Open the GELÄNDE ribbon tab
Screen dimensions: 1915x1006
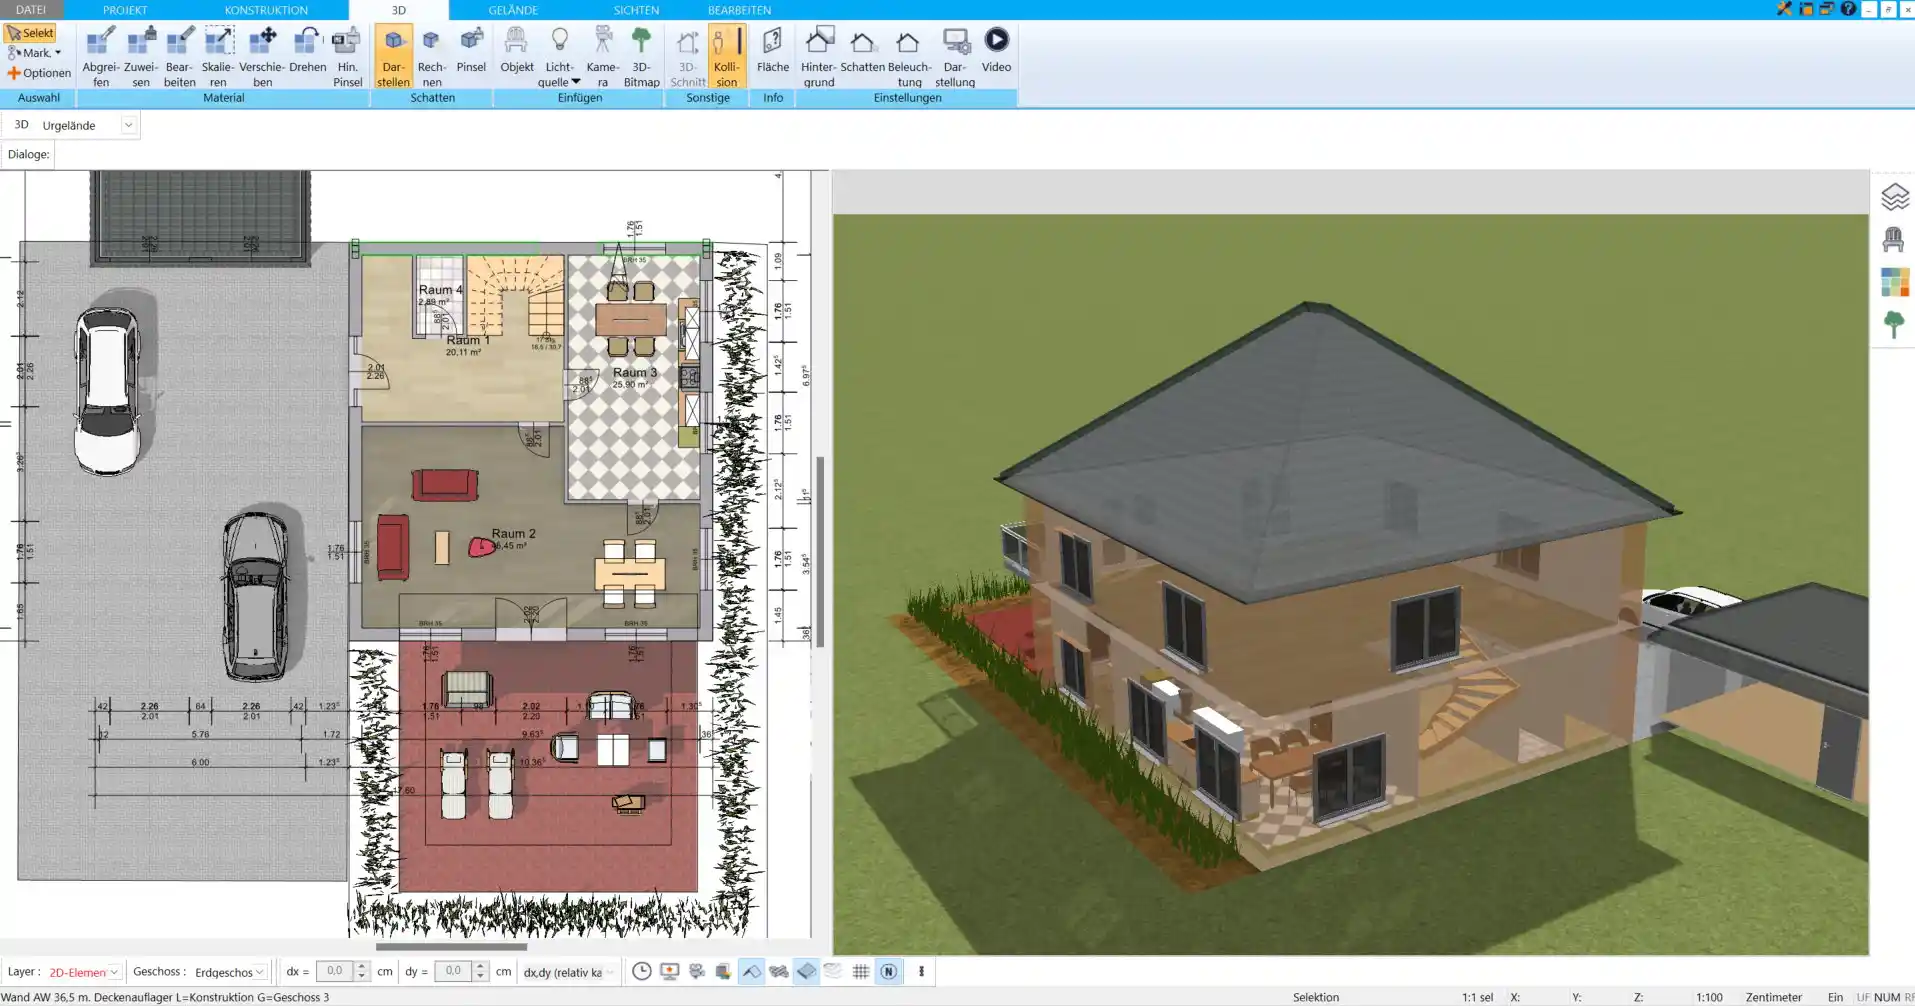513,10
